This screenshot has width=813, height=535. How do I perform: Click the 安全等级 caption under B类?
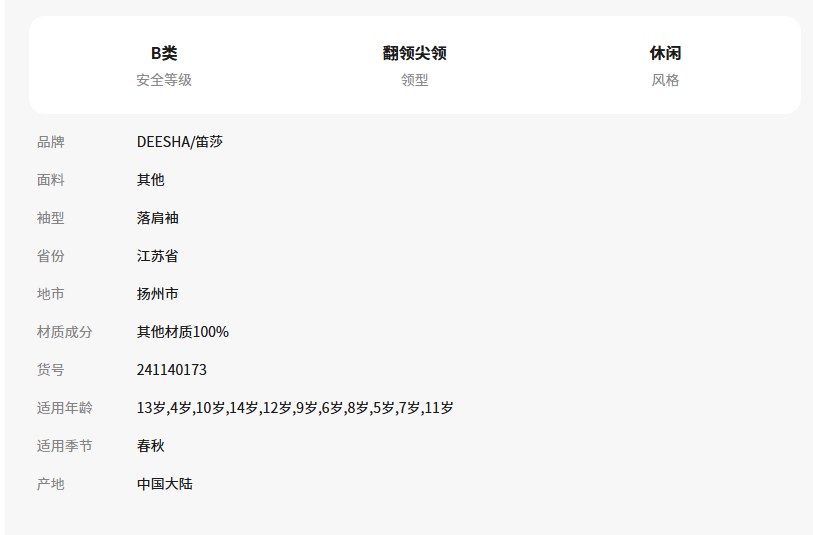164,80
